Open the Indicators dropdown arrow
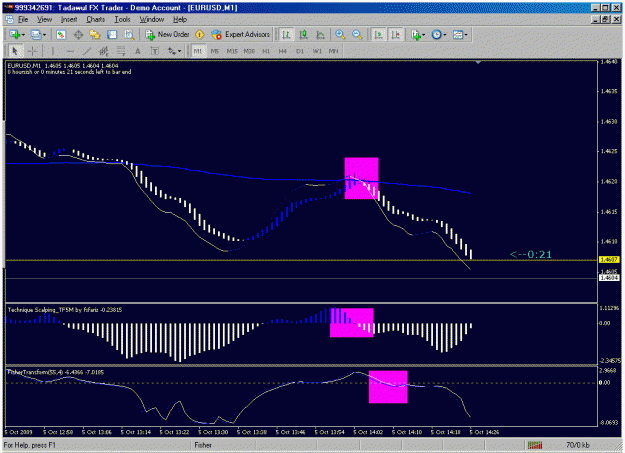This screenshot has width=625, height=453. pos(424,35)
